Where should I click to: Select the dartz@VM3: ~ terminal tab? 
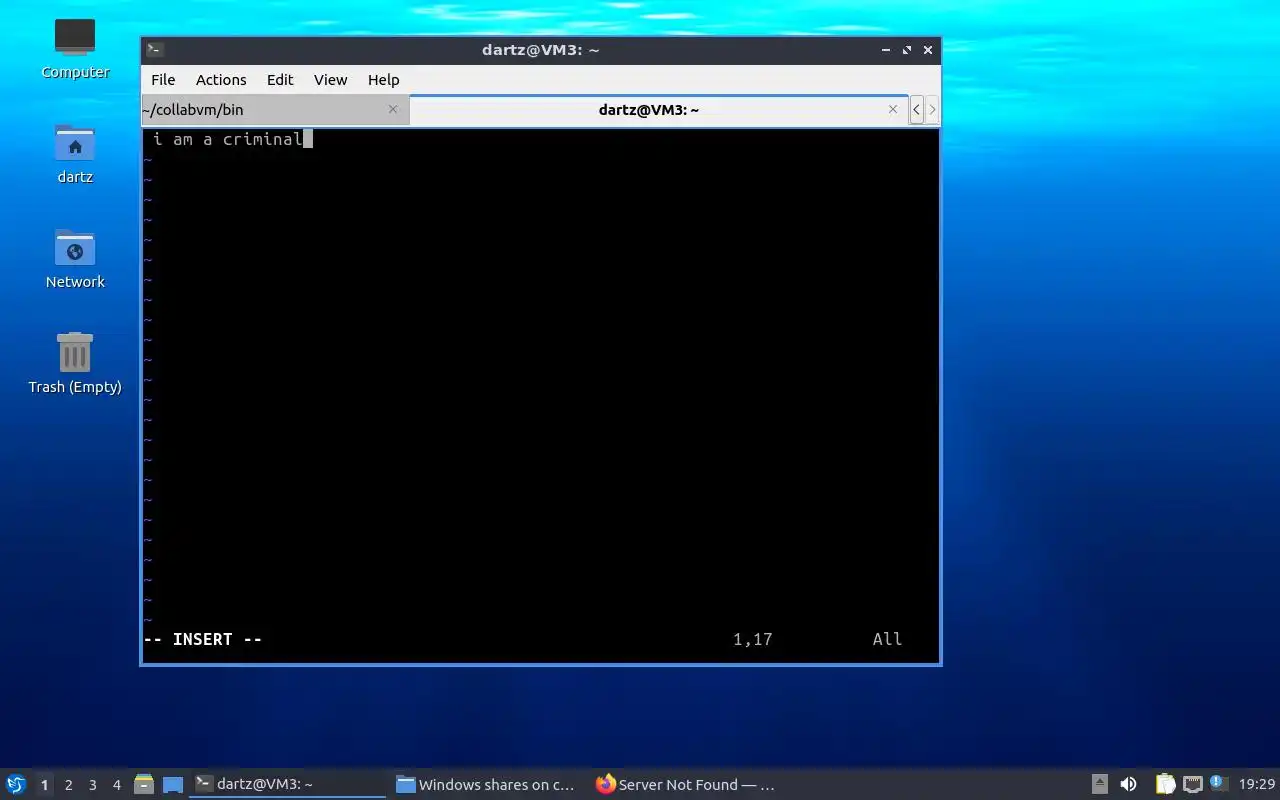660,110
